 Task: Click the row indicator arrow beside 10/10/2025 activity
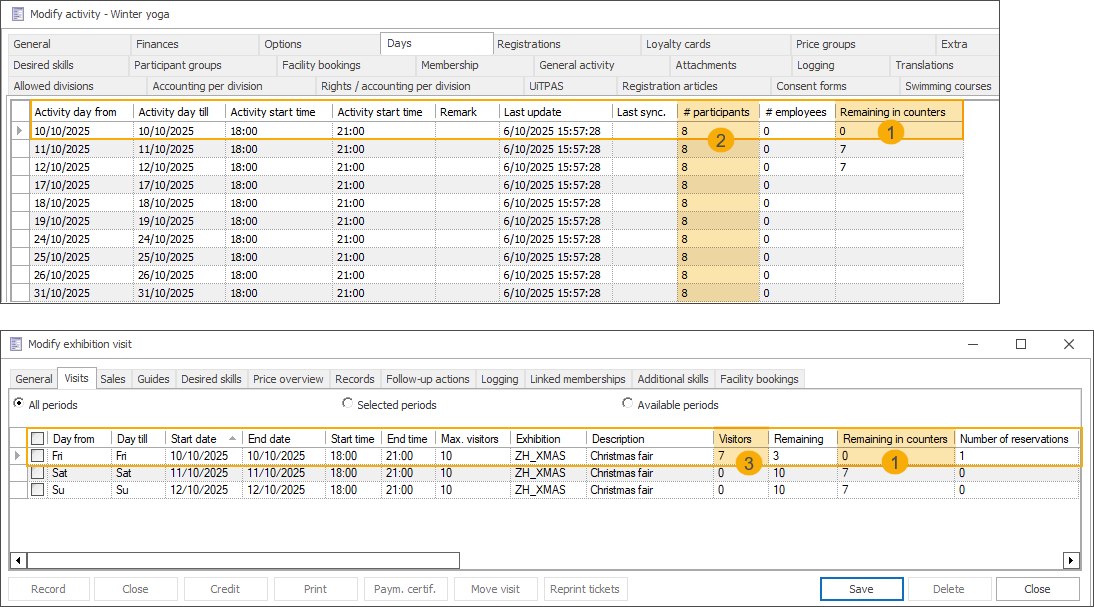20,130
